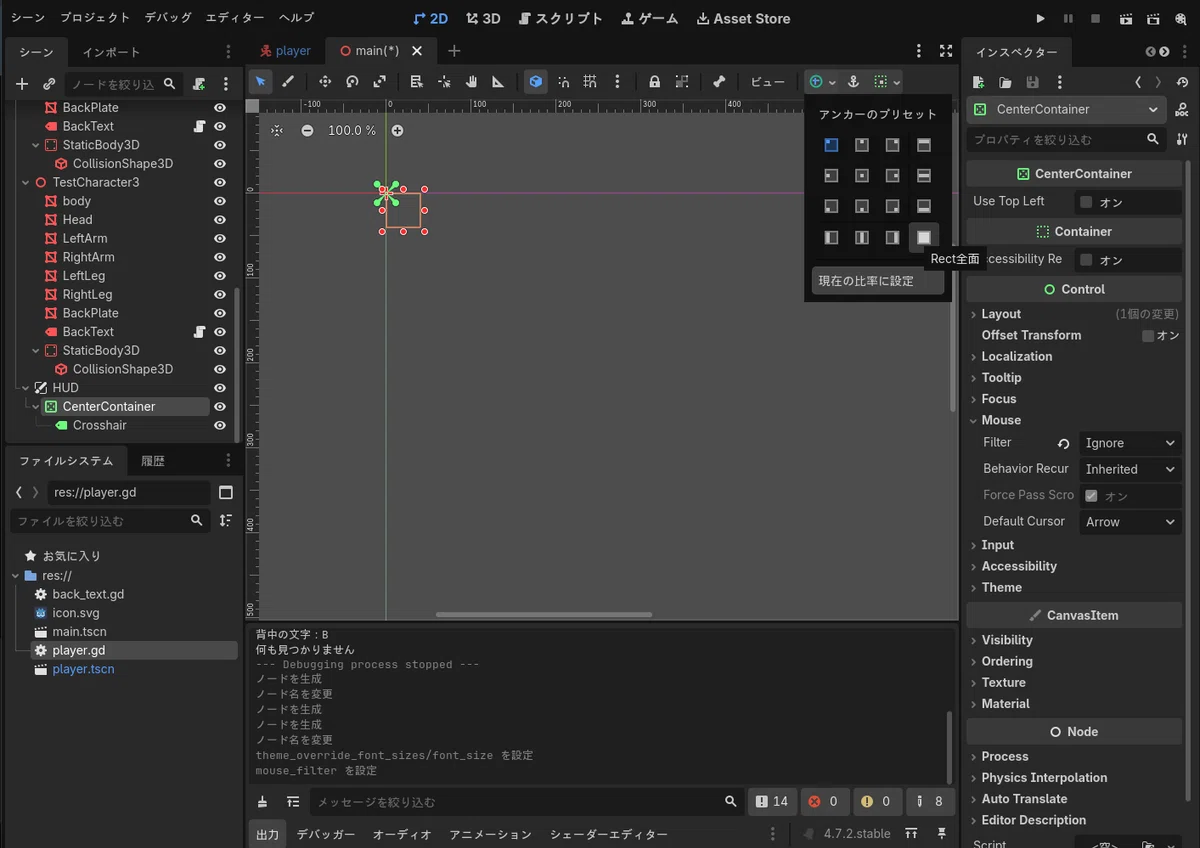Switch to the 3D workspace
This screenshot has width=1200, height=848.
[483, 18]
